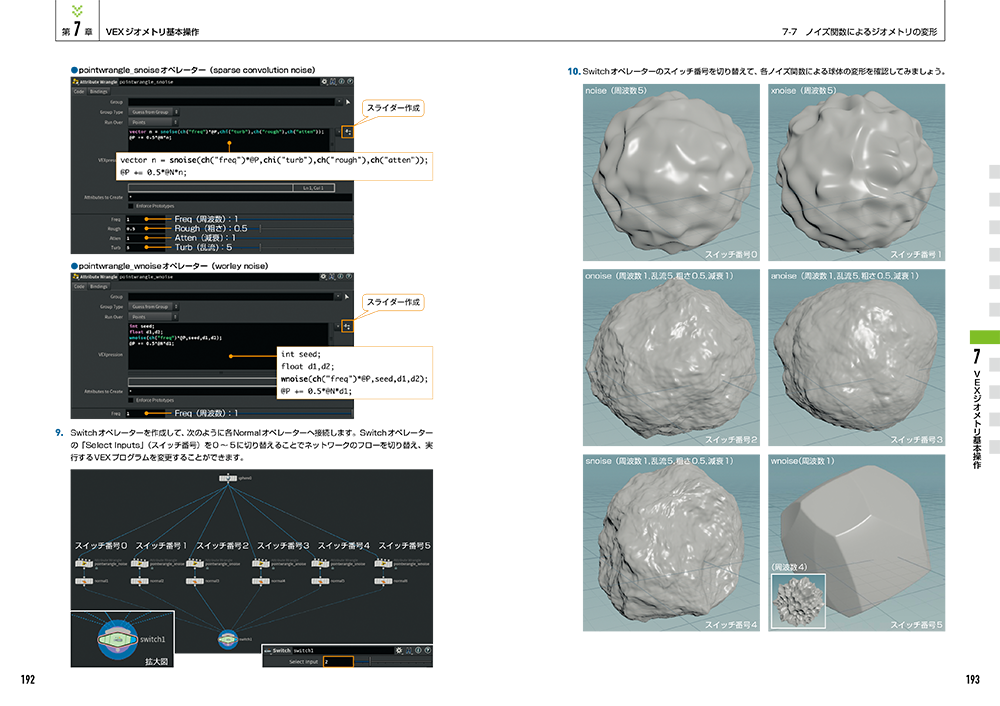Click slider-creation icon in pointwrangle_snoise panel
Image resolution: width=1000 pixels, height=706 pixels.
pos(347,131)
